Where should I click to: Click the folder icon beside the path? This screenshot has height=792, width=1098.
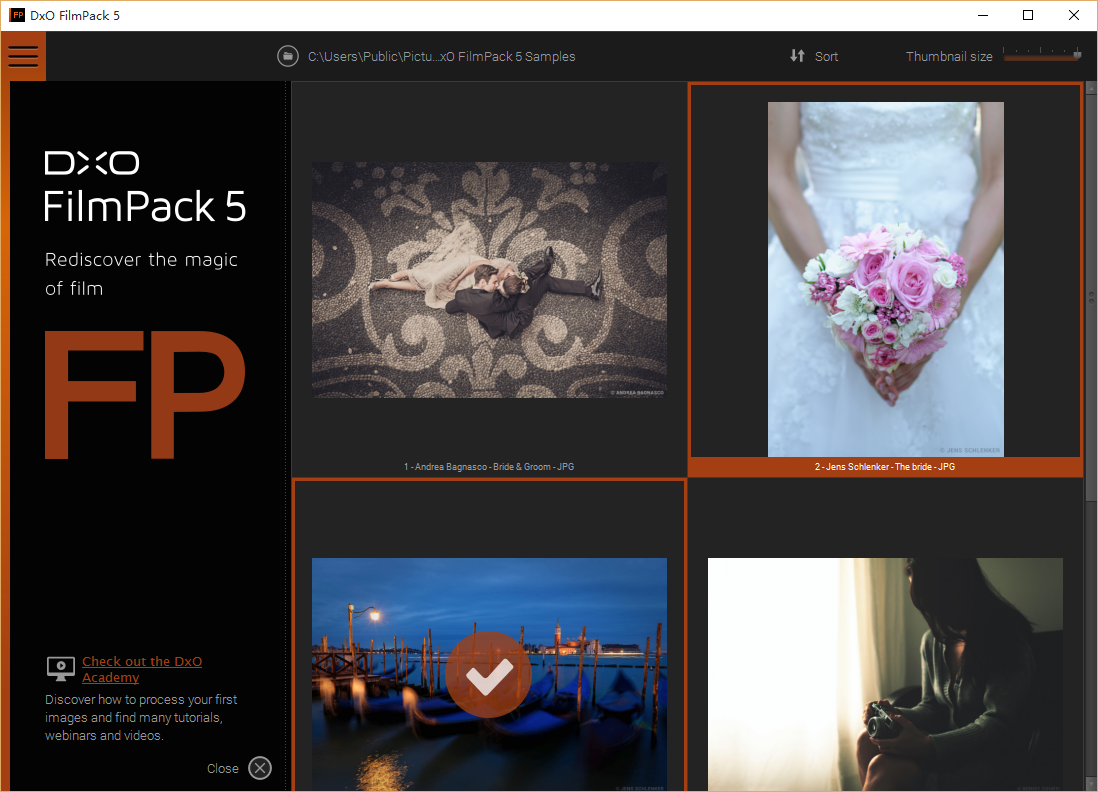coord(288,56)
